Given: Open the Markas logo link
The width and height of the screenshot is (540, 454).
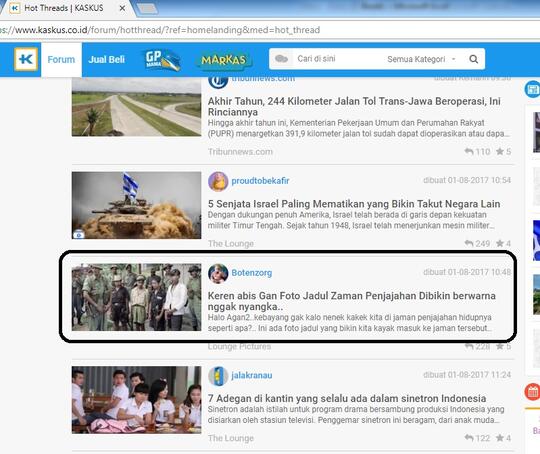Looking at the screenshot, I should pyautogui.click(x=224, y=60).
